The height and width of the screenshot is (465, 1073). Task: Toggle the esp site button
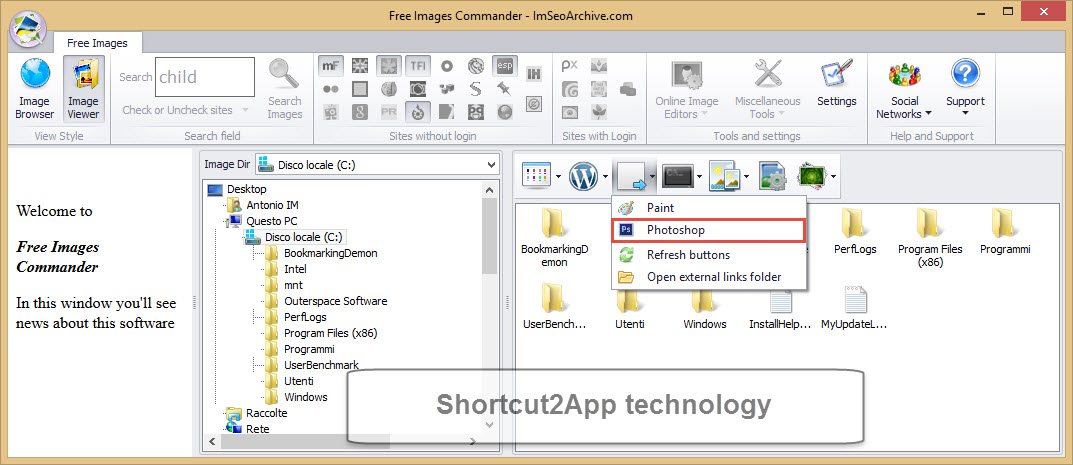(505, 66)
